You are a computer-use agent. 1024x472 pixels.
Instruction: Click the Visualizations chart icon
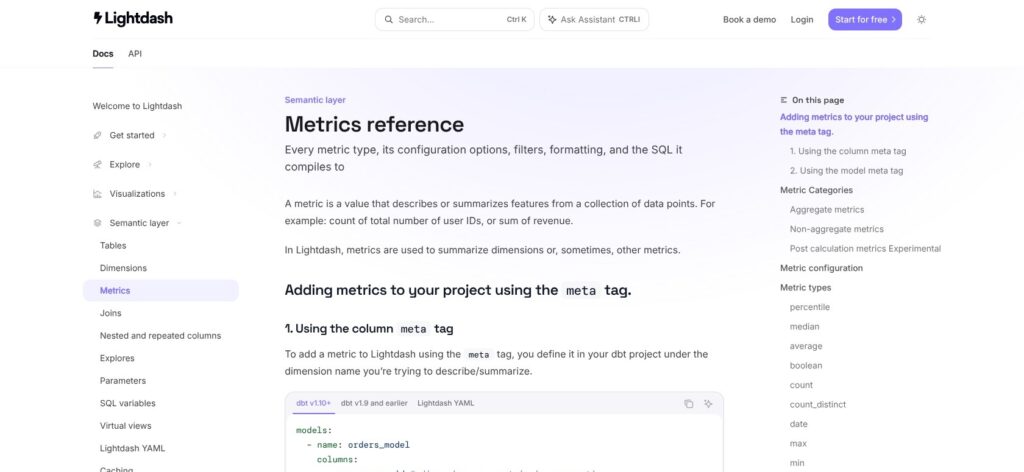(x=97, y=194)
